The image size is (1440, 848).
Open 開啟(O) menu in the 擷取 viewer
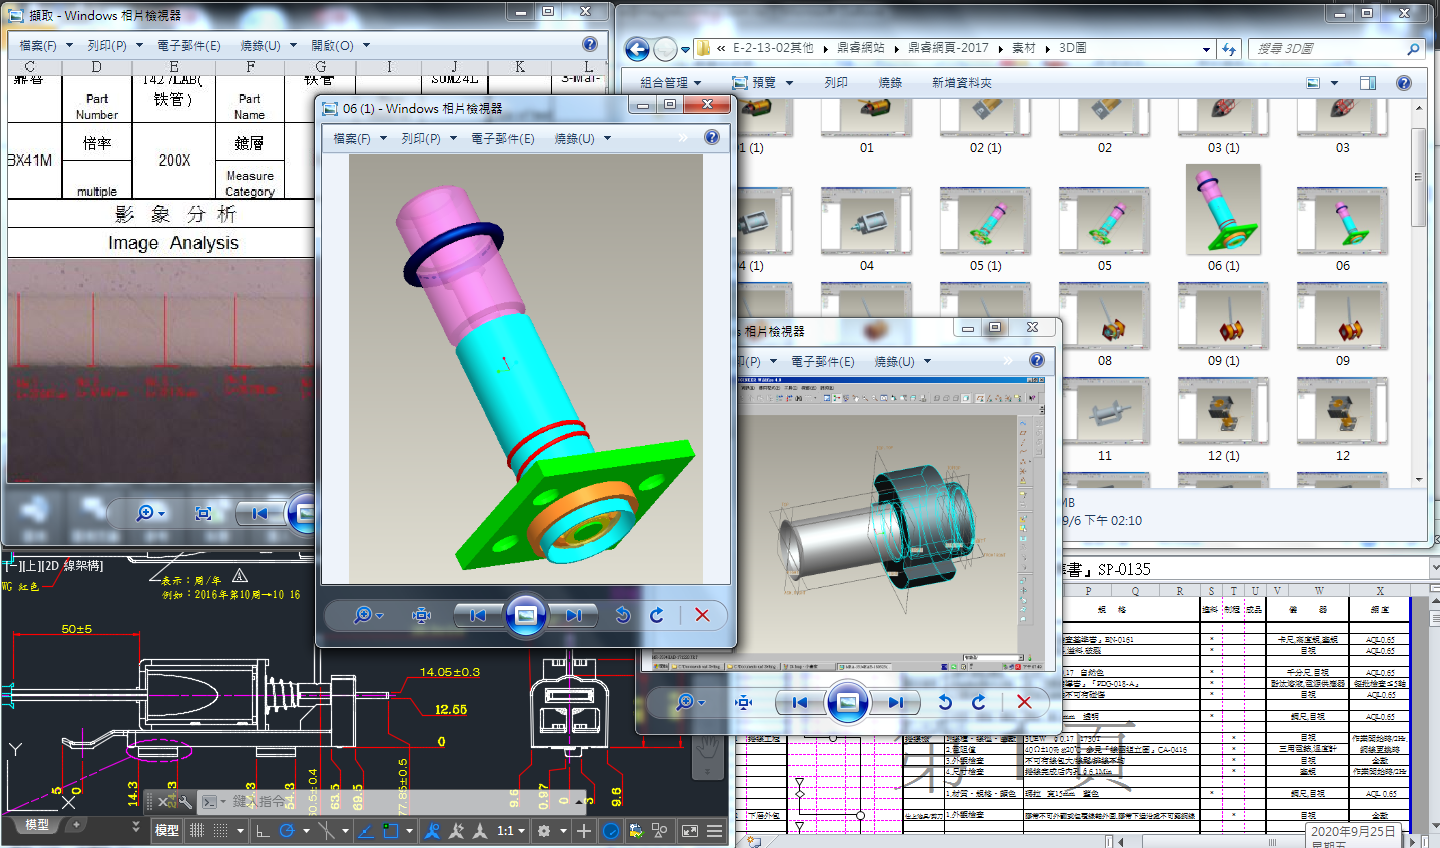point(340,45)
